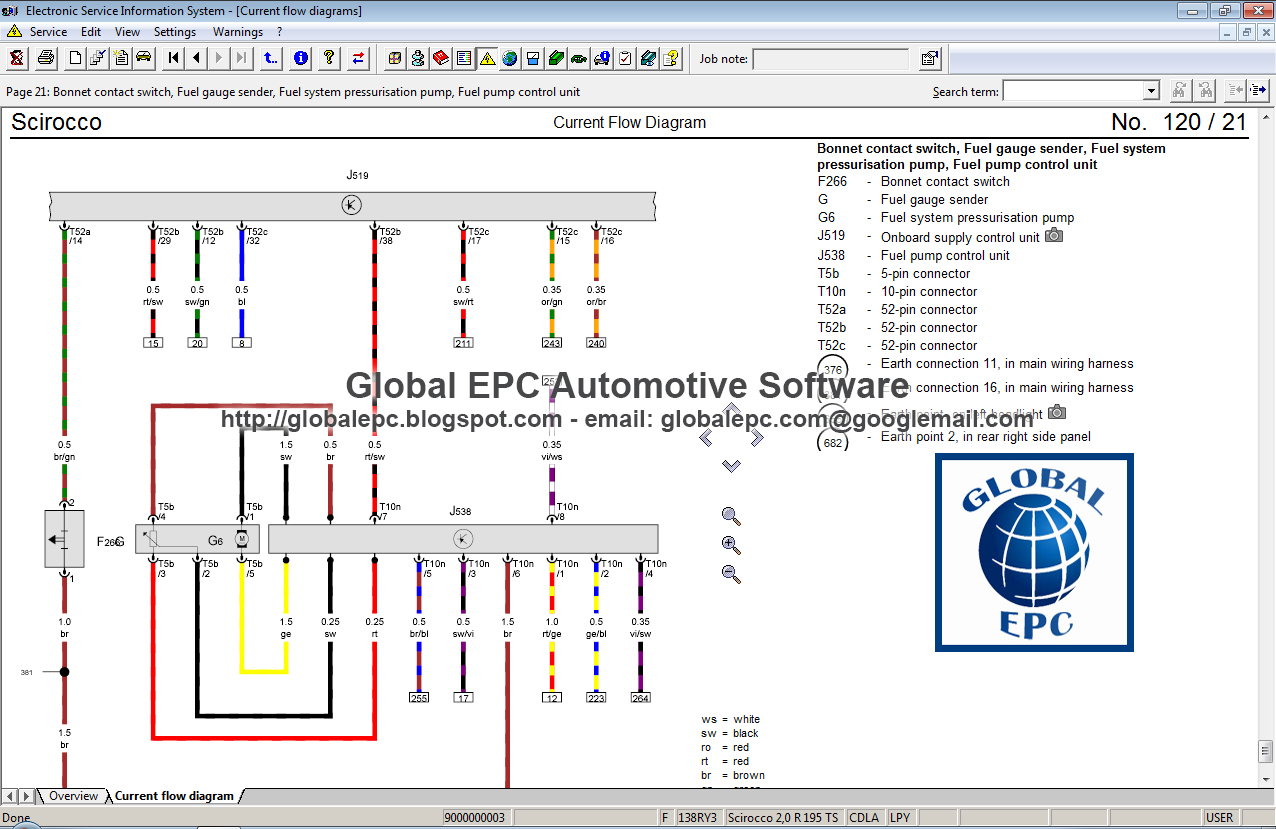Image resolution: width=1276 pixels, height=829 pixels.
Task: Click the earth connection 376 circle
Action: point(832,369)
